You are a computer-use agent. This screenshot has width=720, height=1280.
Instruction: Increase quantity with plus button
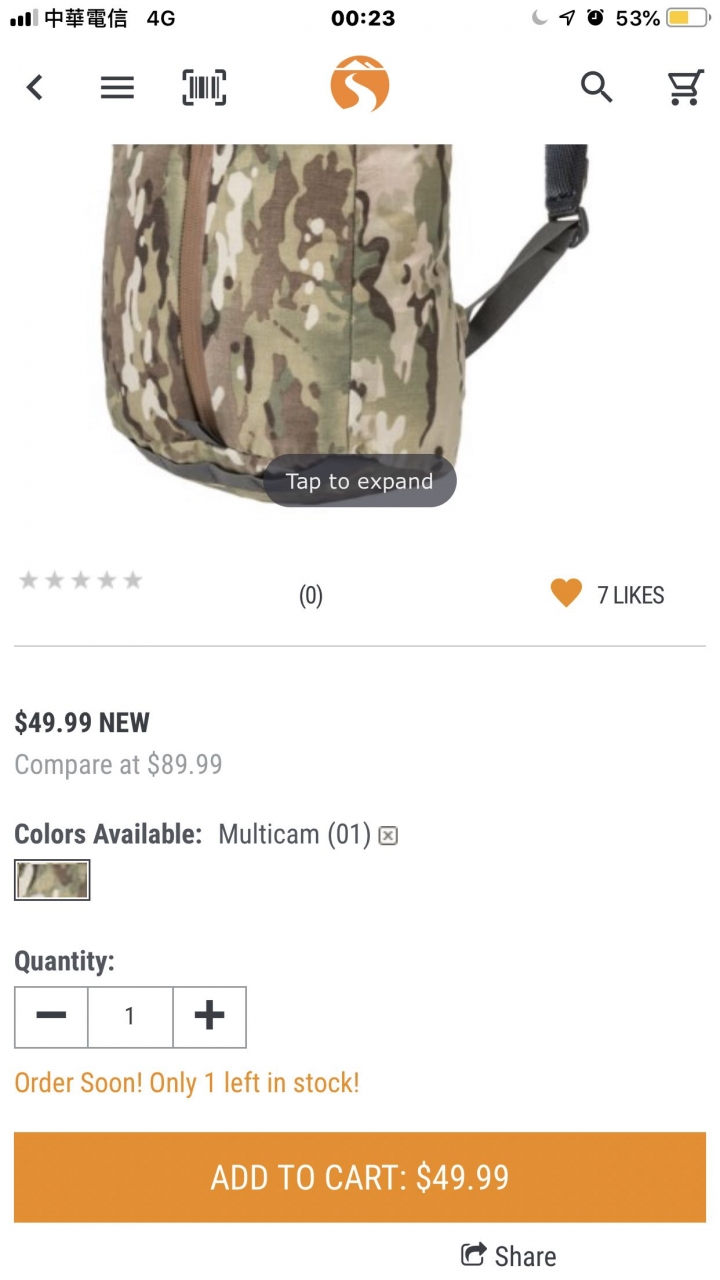pos(209,1016)
